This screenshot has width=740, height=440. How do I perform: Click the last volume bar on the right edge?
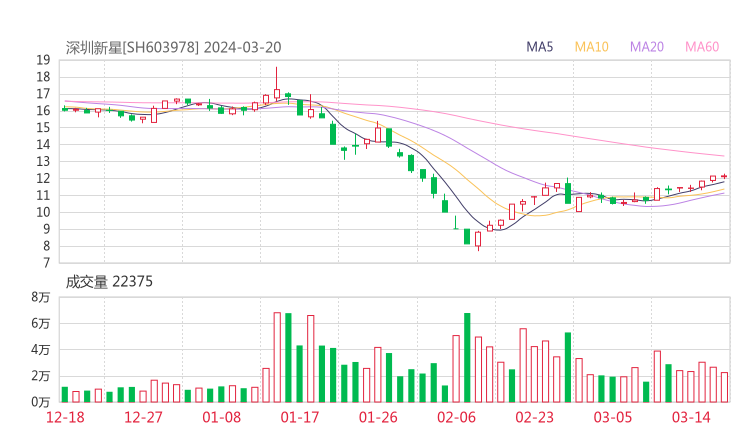pyautogui.click(x=724, y=387)
